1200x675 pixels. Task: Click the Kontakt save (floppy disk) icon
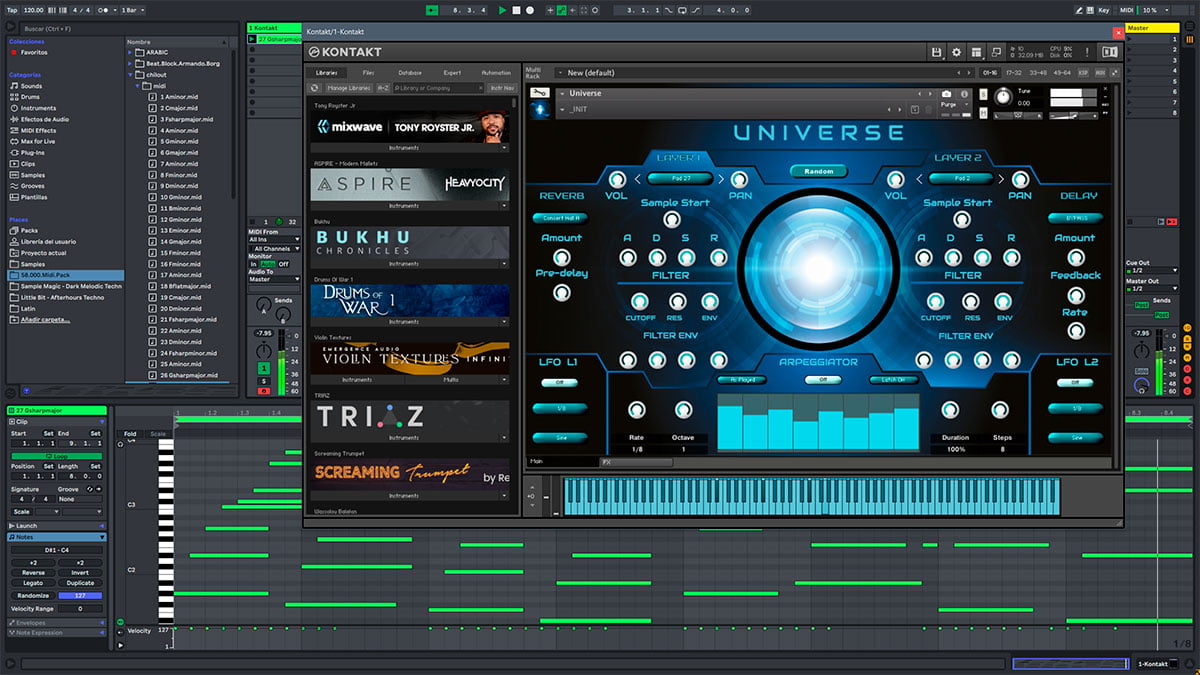pyautogui.click(x=936, y=52)
